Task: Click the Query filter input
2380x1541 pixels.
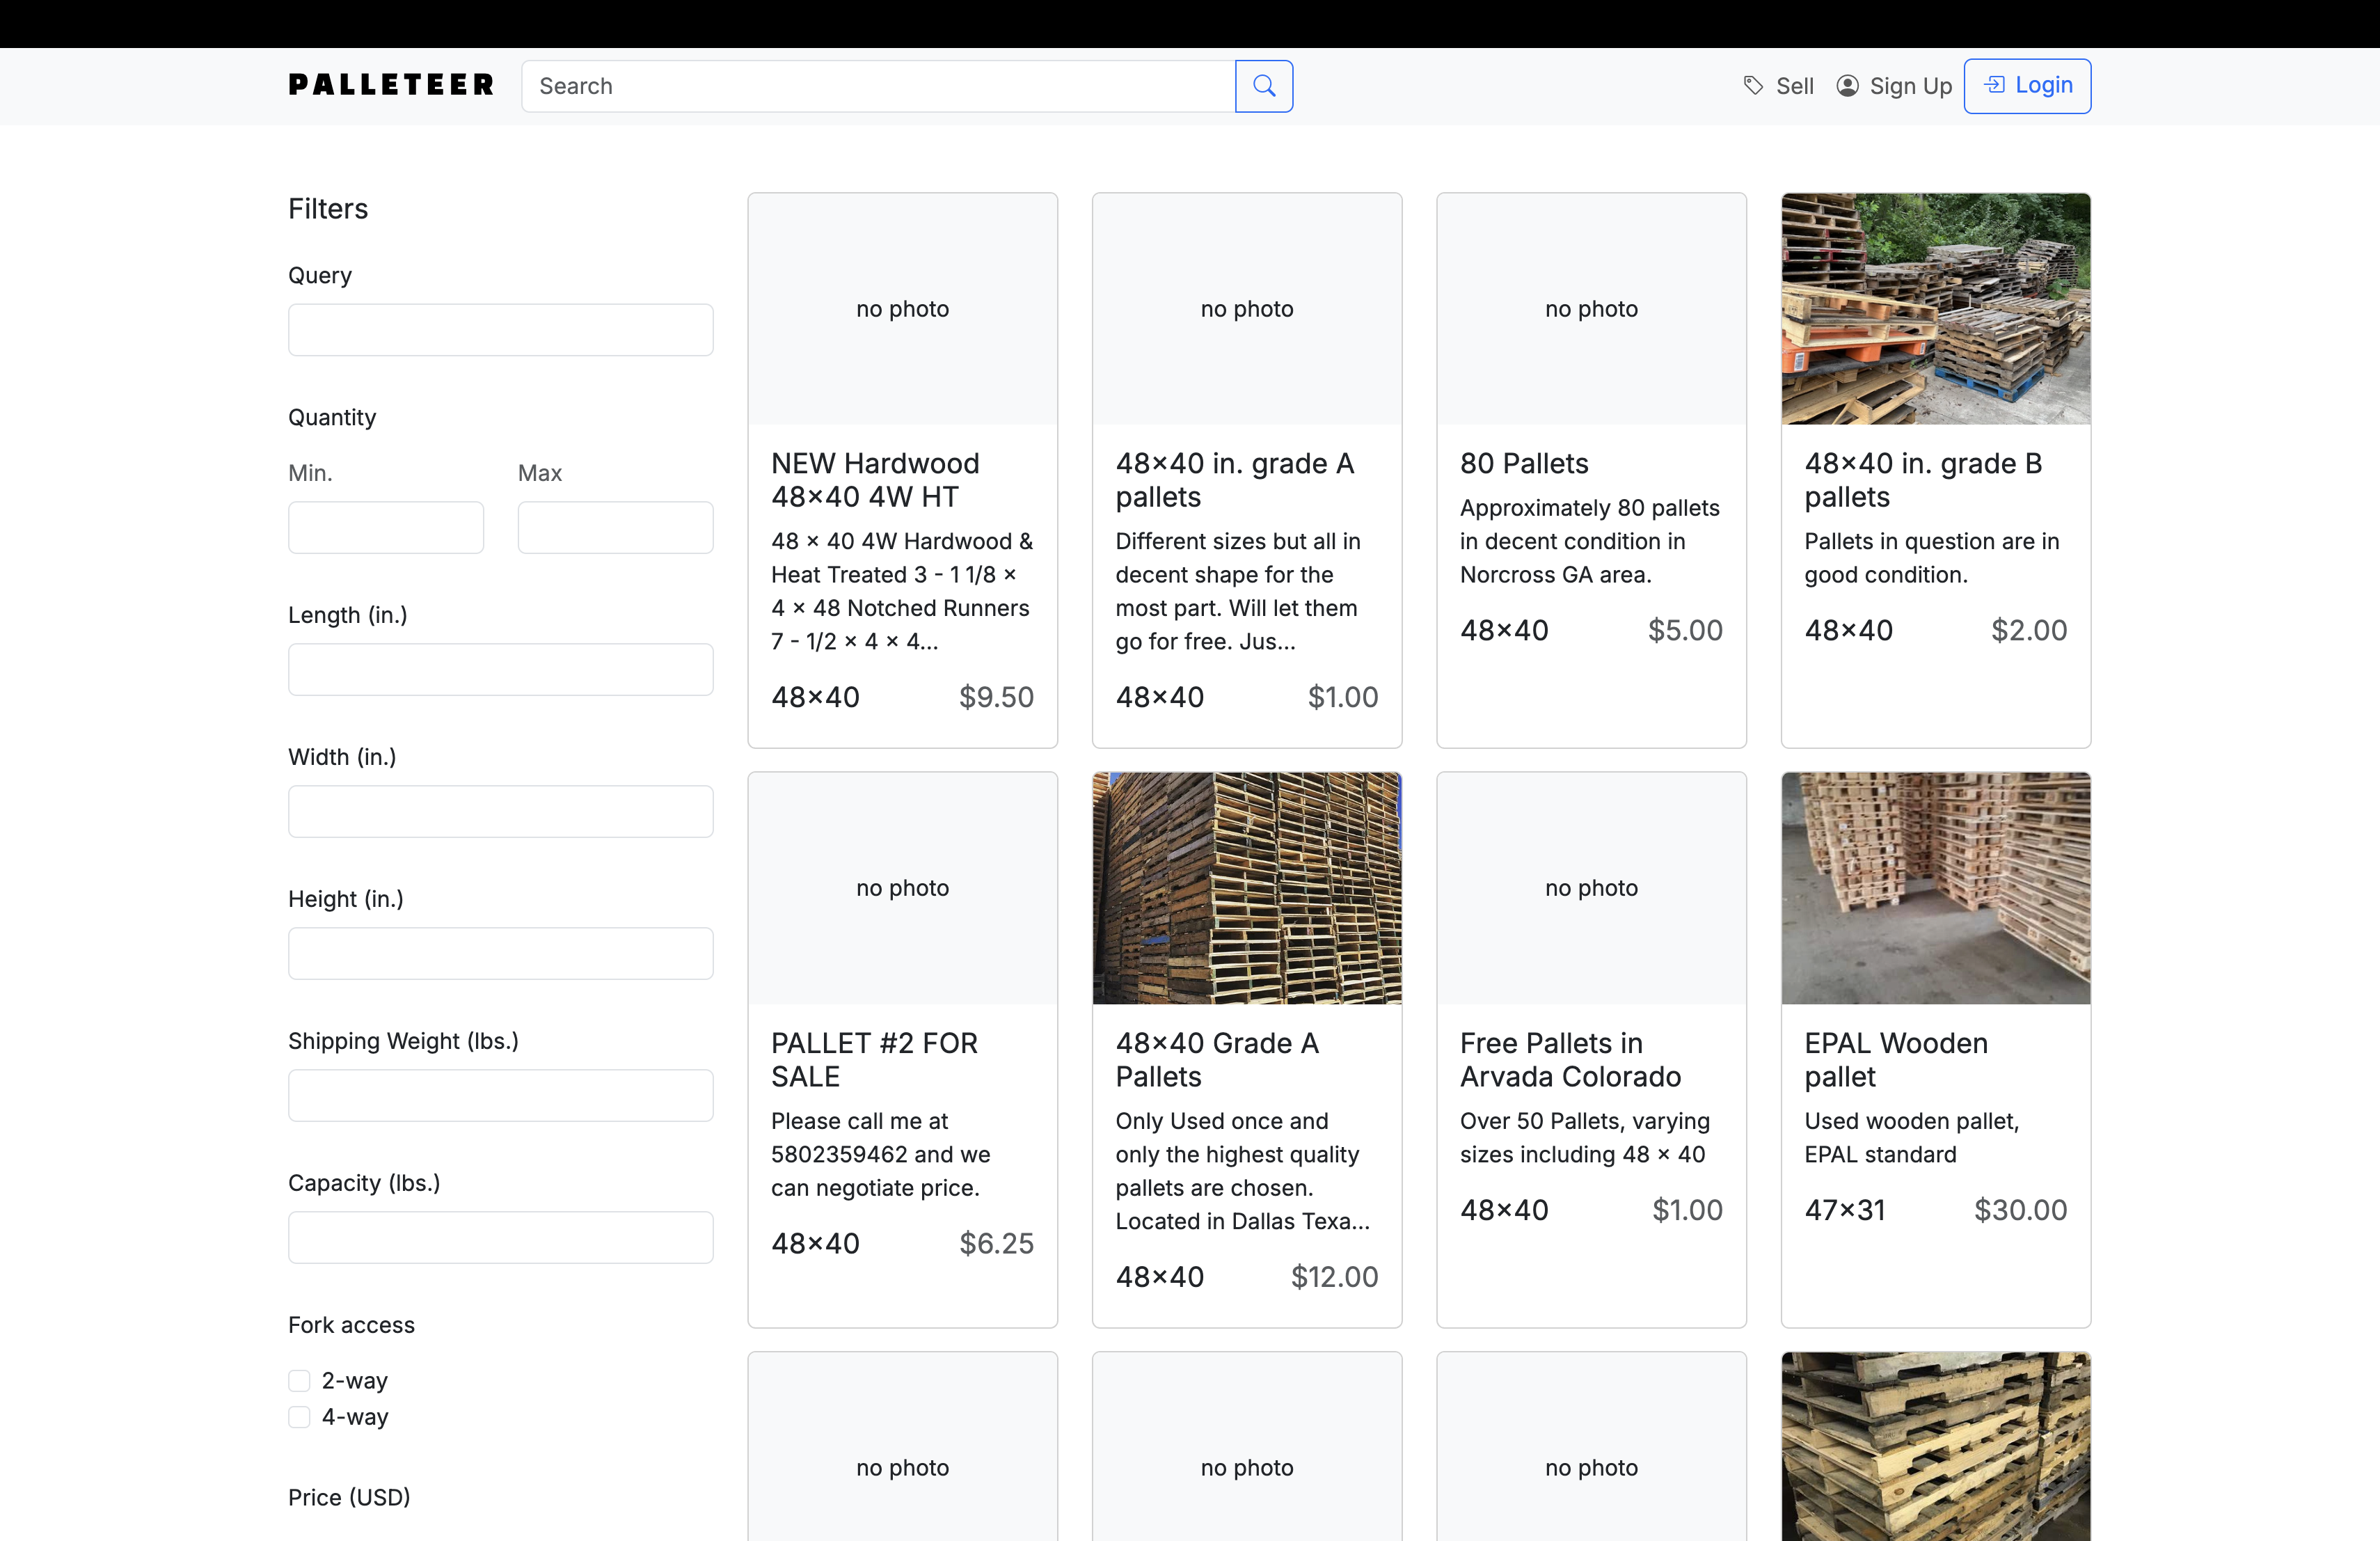Action: pyautogui.click(x=500, y=329)
